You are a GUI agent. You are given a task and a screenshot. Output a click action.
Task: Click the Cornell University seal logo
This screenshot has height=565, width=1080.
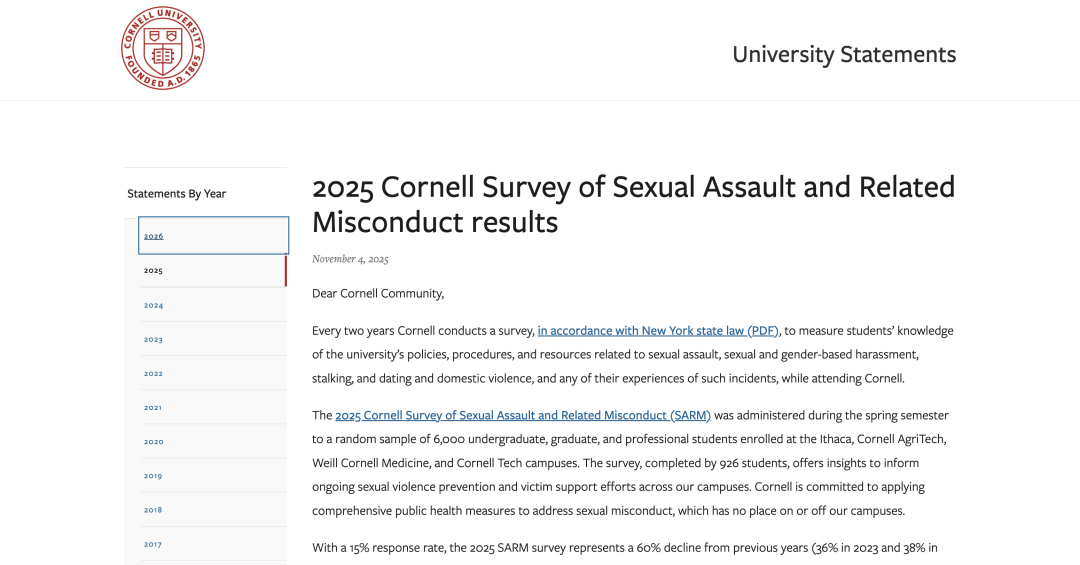163,48
